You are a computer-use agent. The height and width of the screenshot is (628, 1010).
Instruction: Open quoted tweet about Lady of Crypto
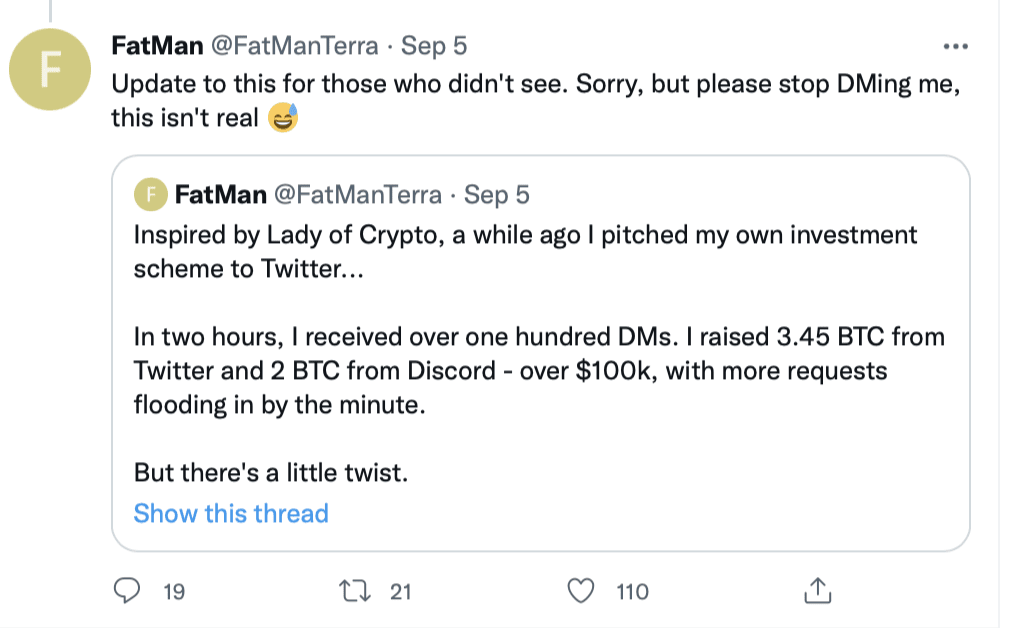click(x=540, y=353)
